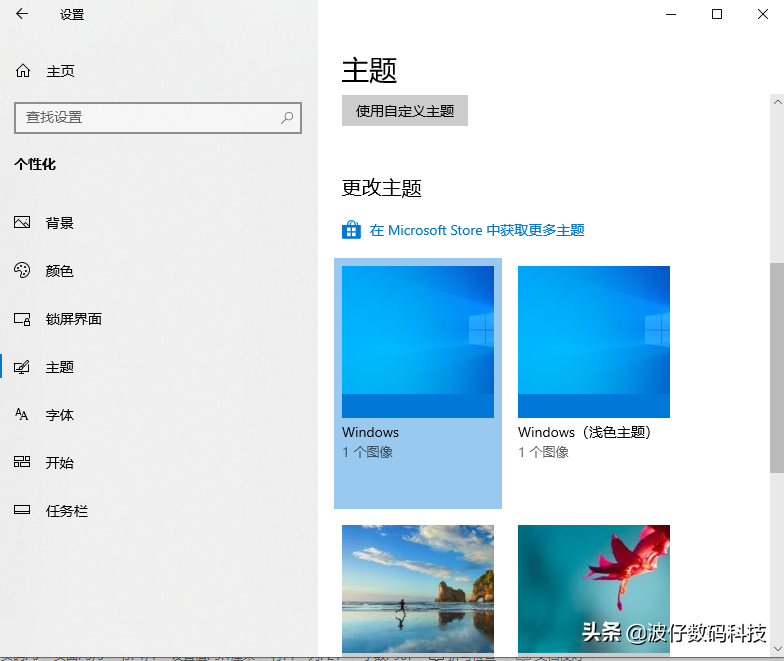
Task: Open 锁屏界面 settings page
Action: [x=74, y=319]
